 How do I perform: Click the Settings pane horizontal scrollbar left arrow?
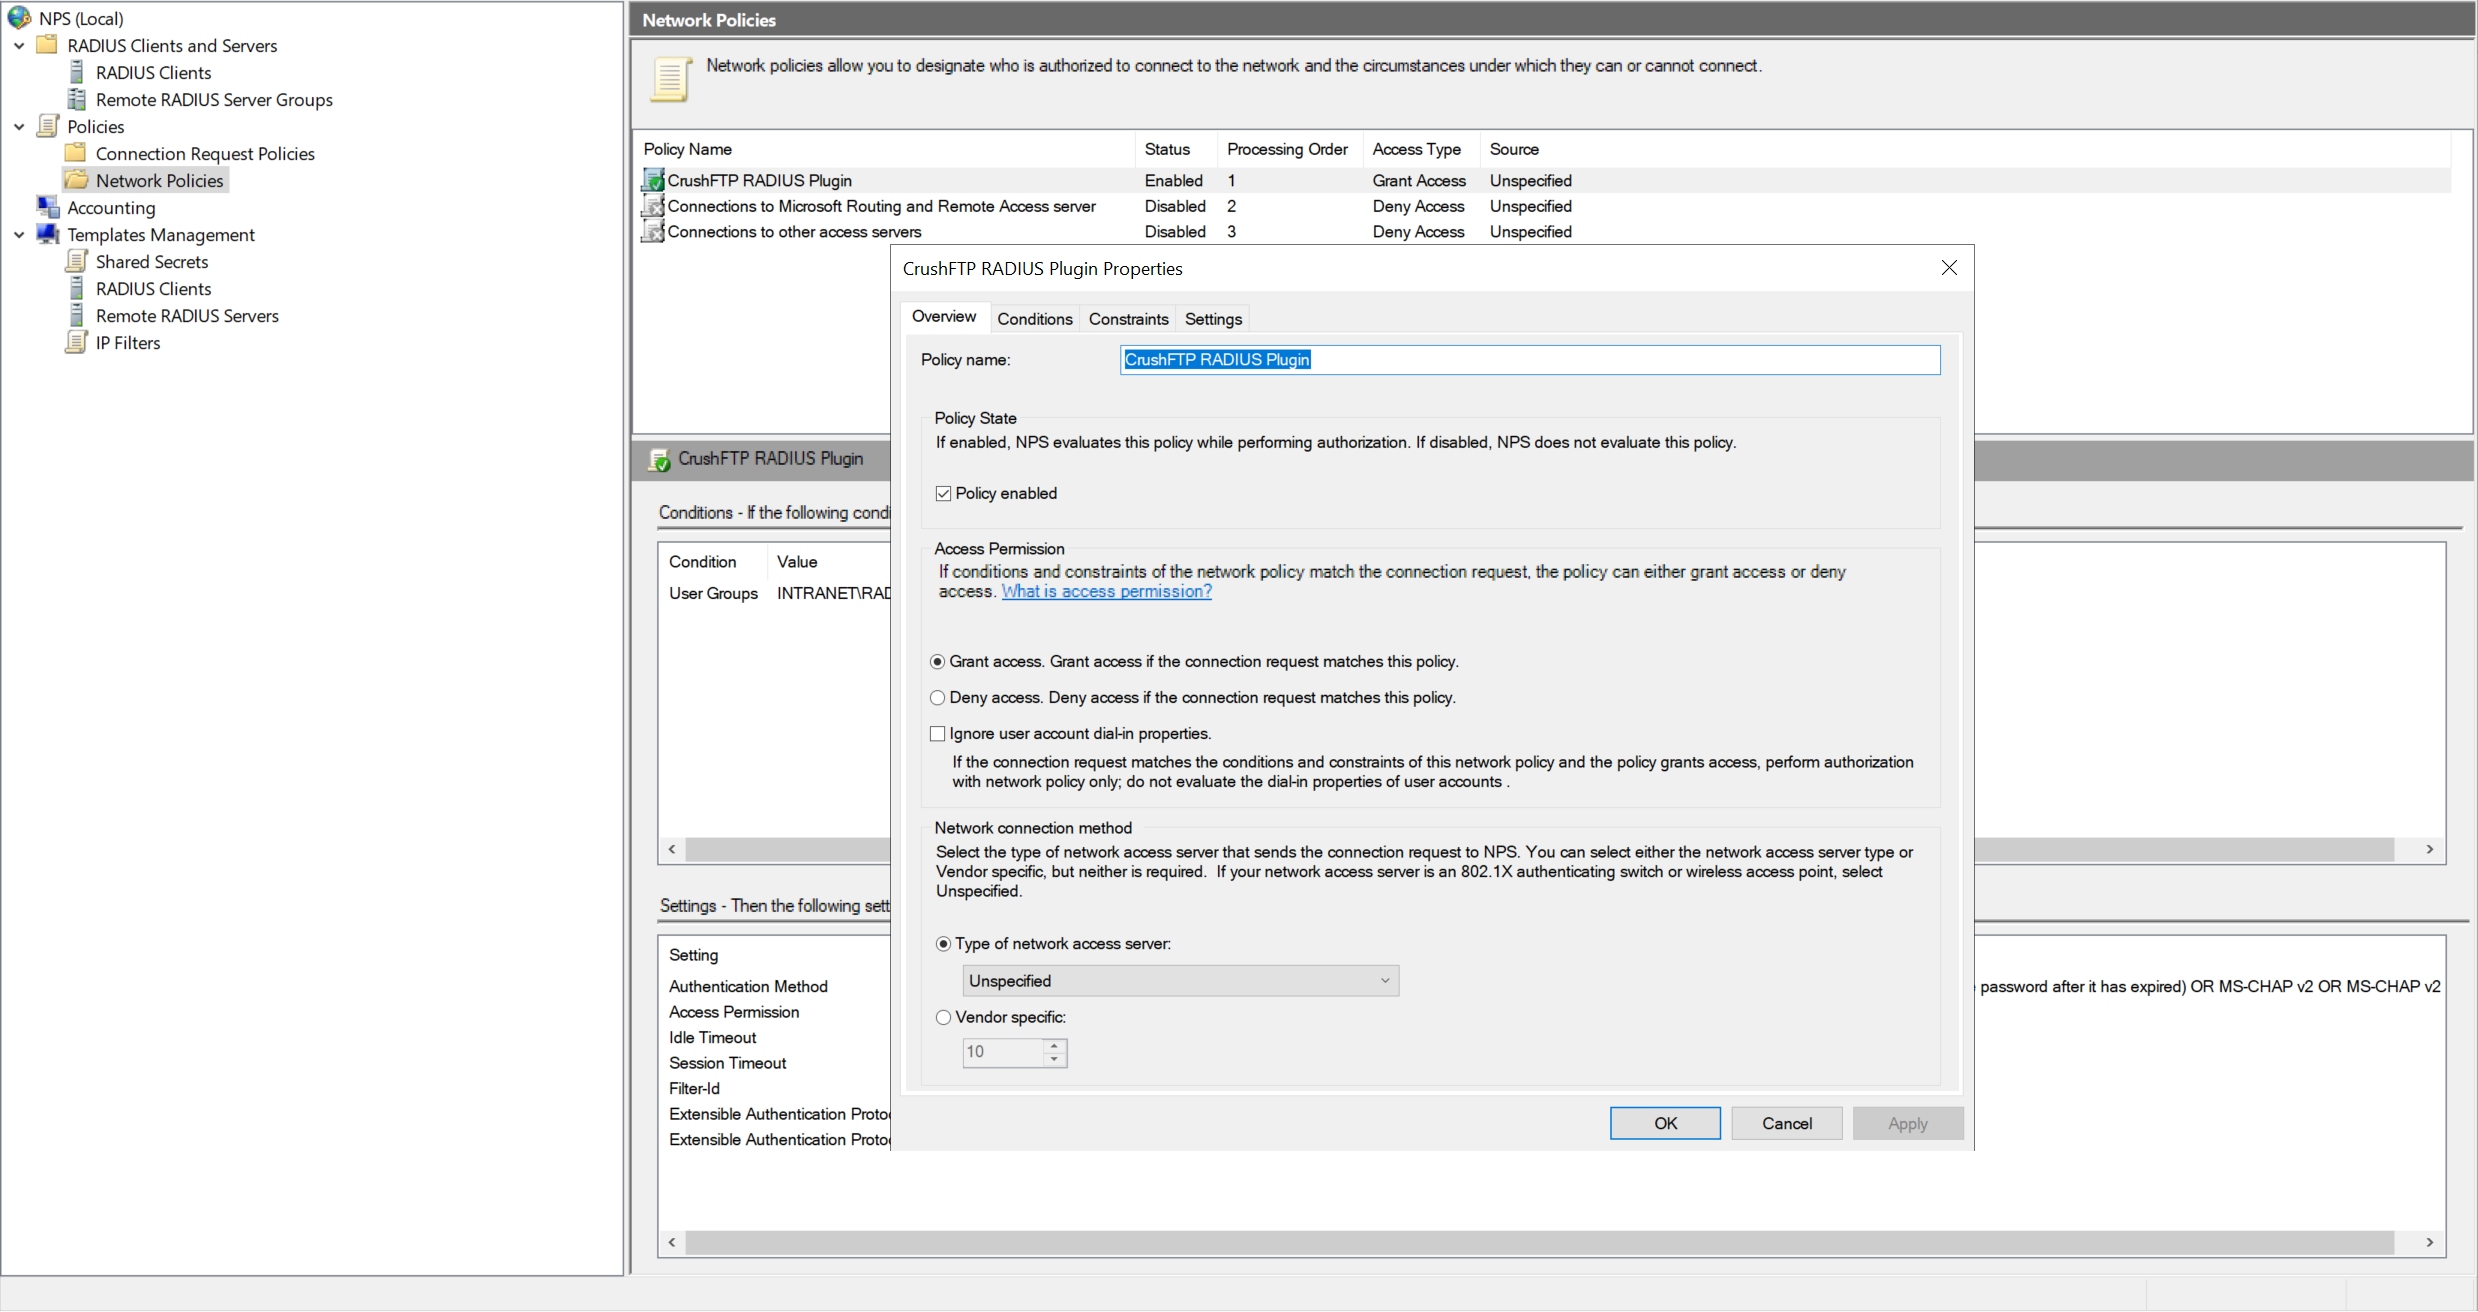click(x=672, y=1242)
